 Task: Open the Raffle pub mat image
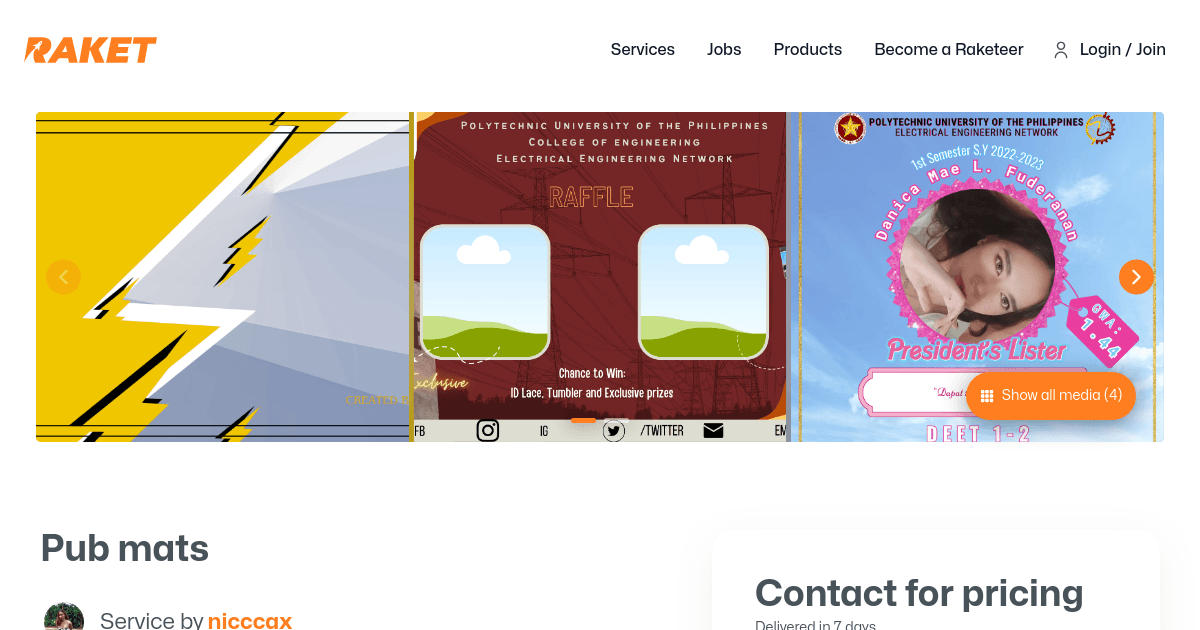click(600, 277)
